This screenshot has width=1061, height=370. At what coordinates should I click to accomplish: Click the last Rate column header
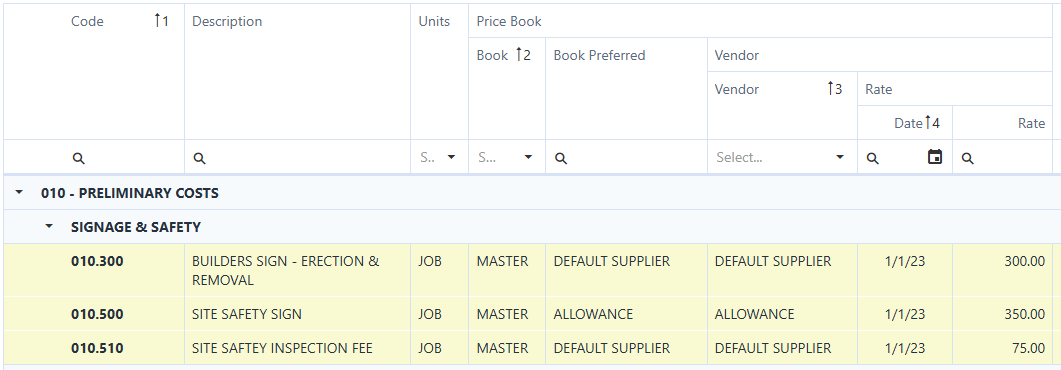(x=1003, y=123)
